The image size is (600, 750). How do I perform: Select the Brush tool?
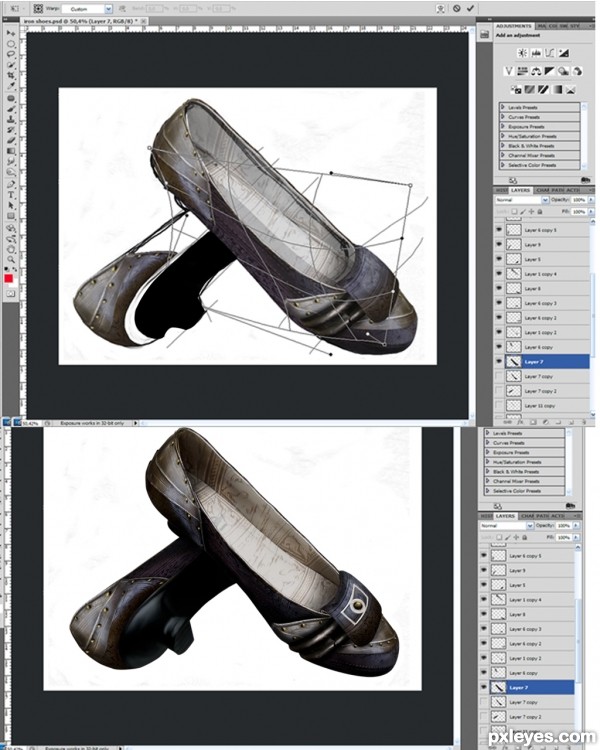(x=11, y=109)
